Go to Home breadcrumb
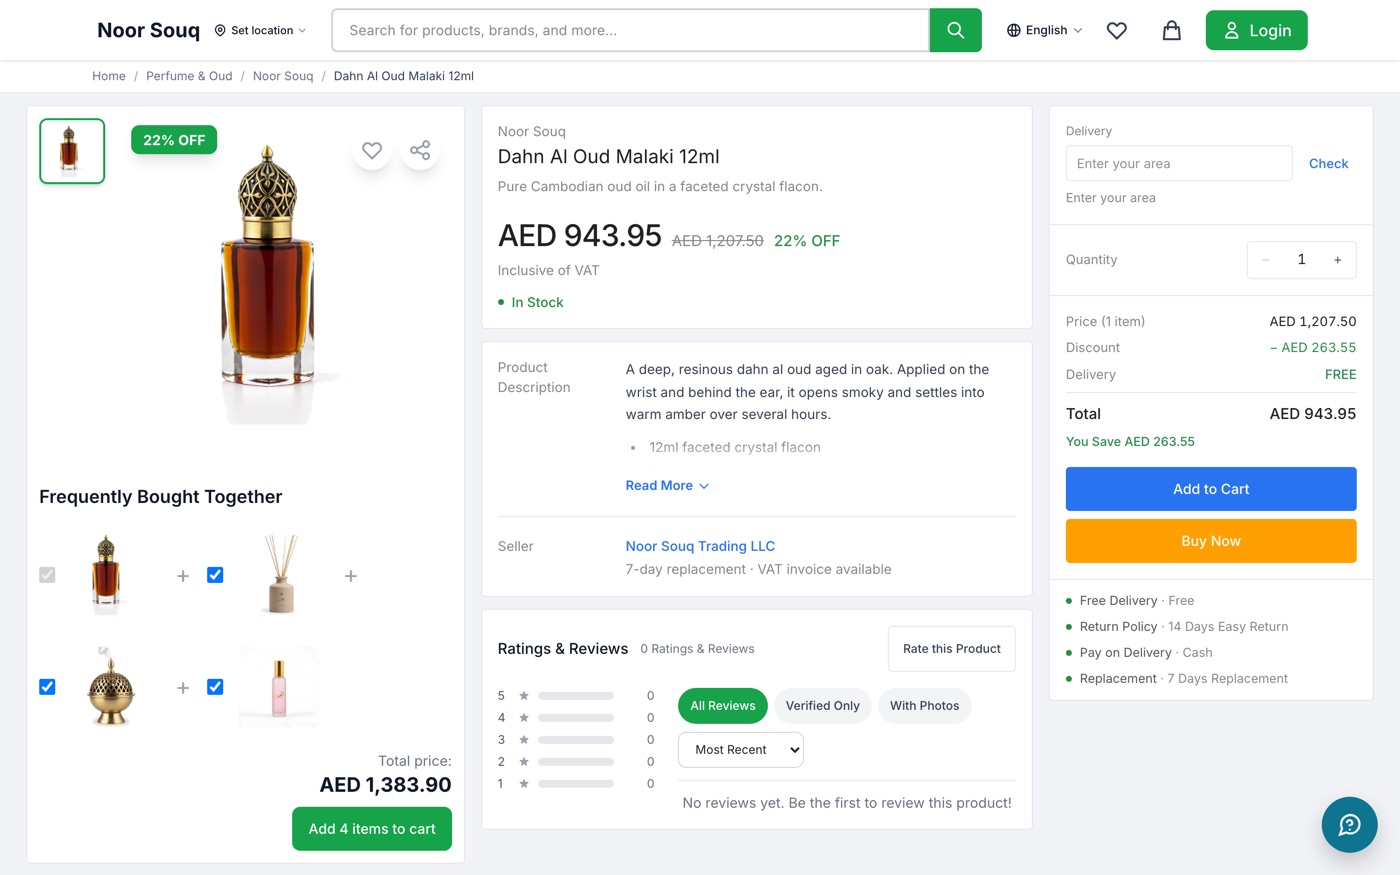1400x875 pixels. coord(109,76)
